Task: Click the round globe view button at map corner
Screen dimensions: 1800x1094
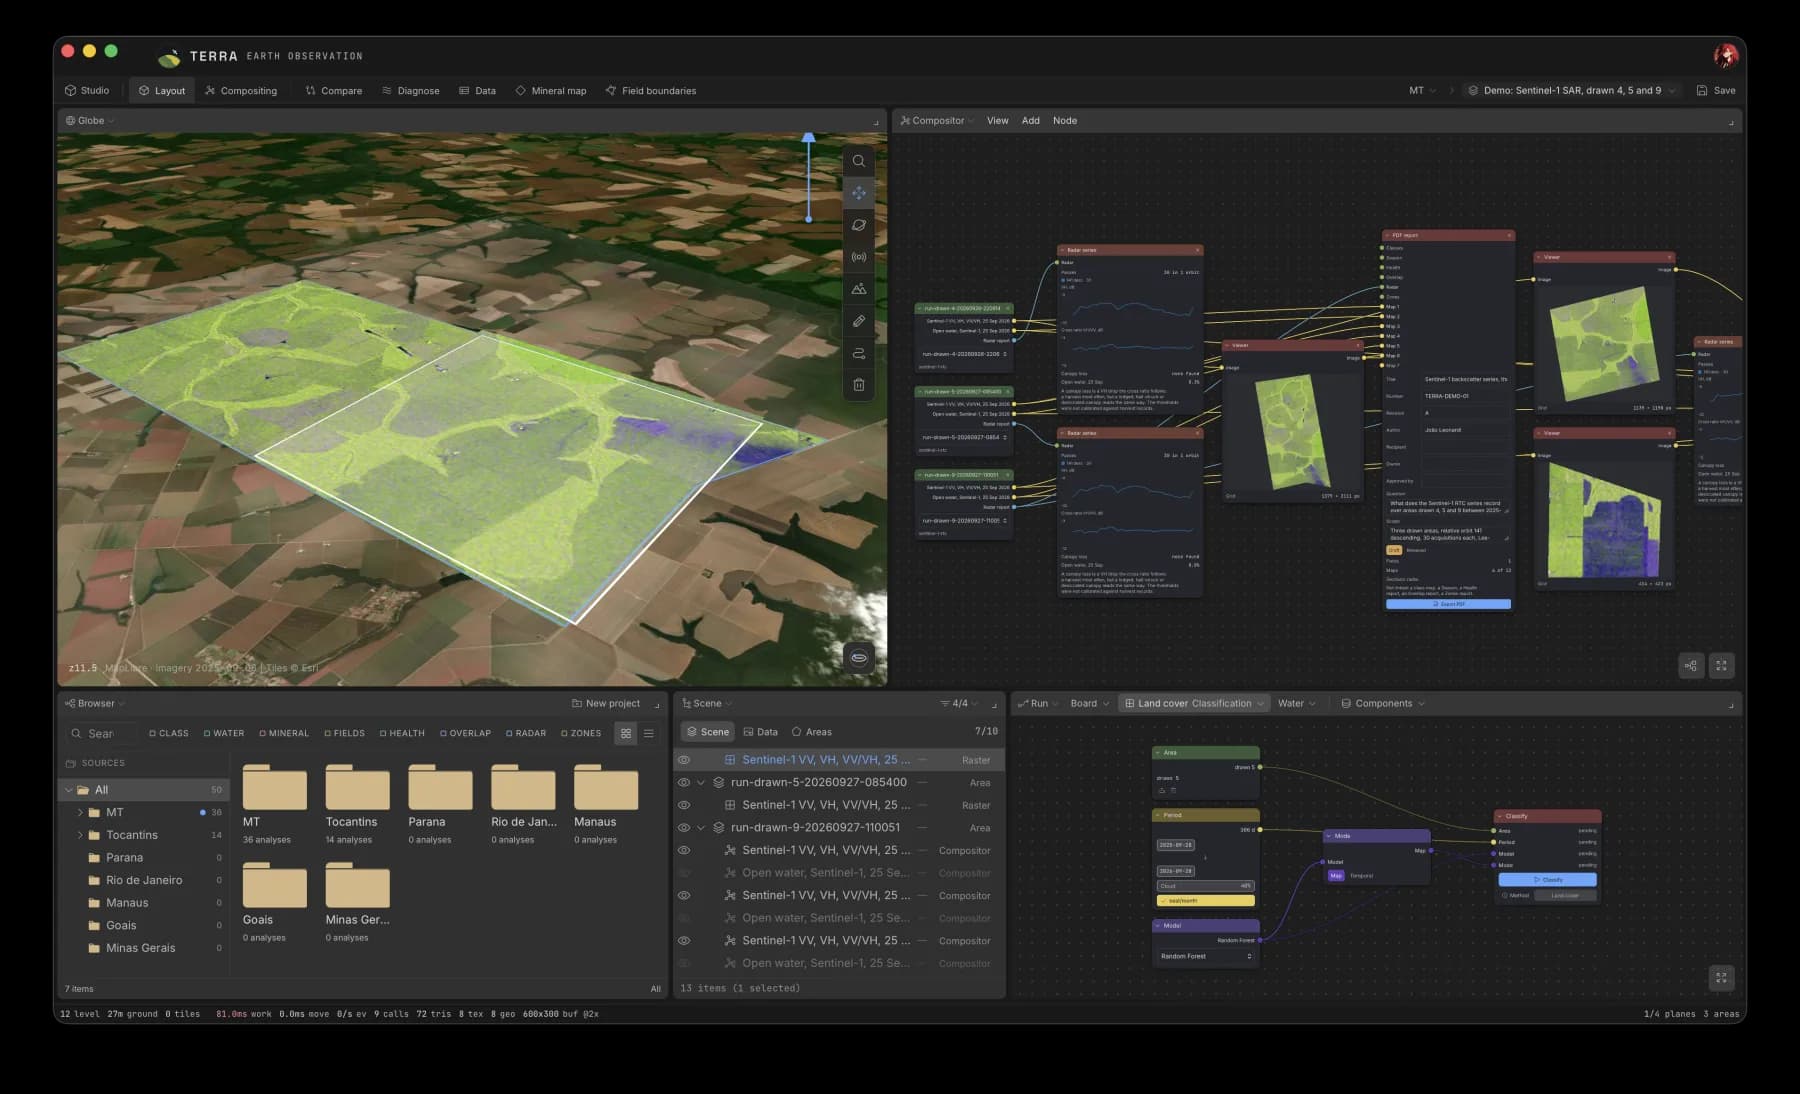Action: pos(859,657)
